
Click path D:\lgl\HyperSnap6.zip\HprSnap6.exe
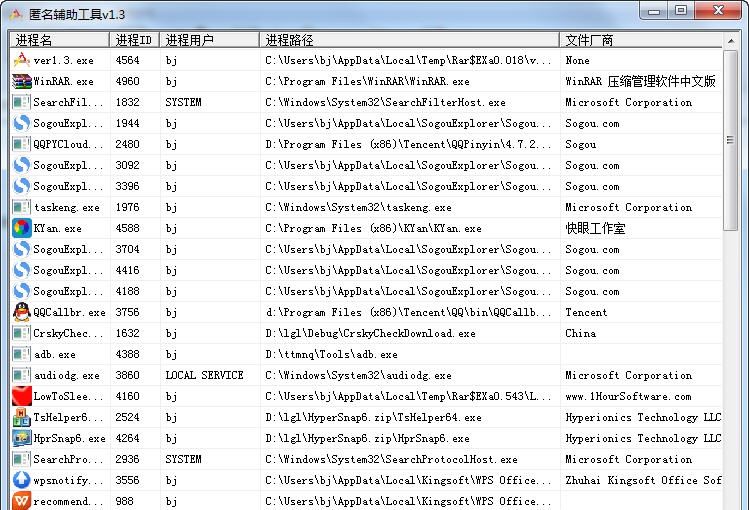[367, 438]
